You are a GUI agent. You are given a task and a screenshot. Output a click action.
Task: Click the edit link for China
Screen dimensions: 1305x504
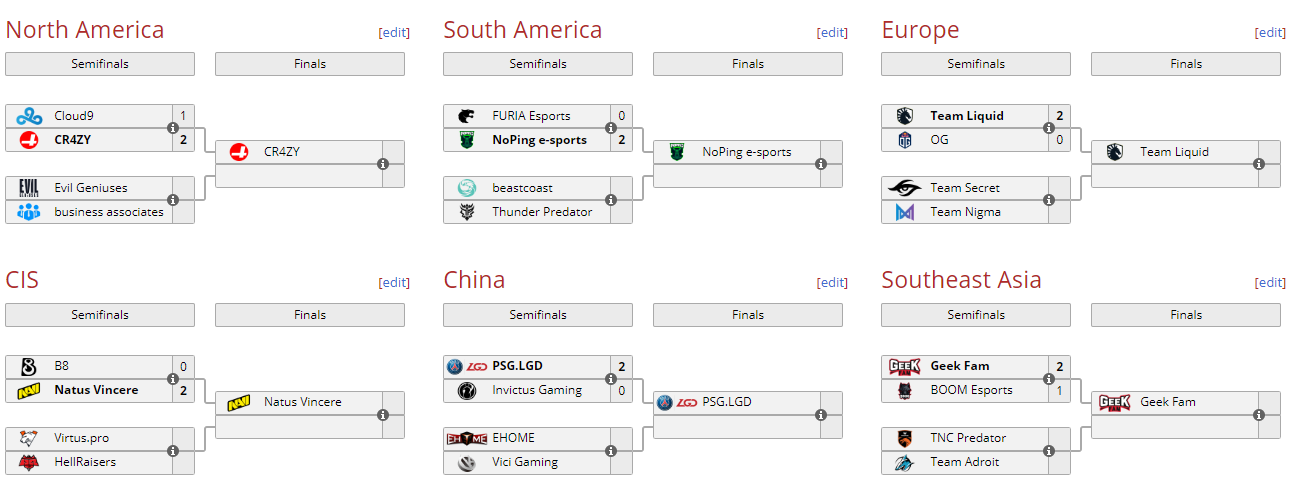tap(832, 282)
